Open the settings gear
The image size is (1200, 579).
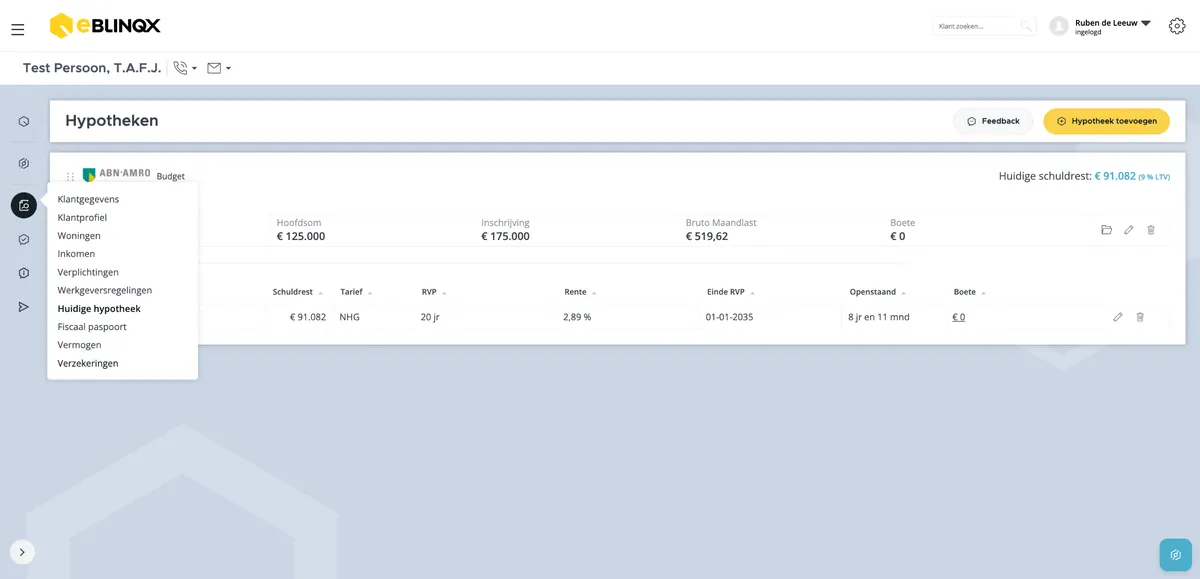click(x=1177, y=26)
